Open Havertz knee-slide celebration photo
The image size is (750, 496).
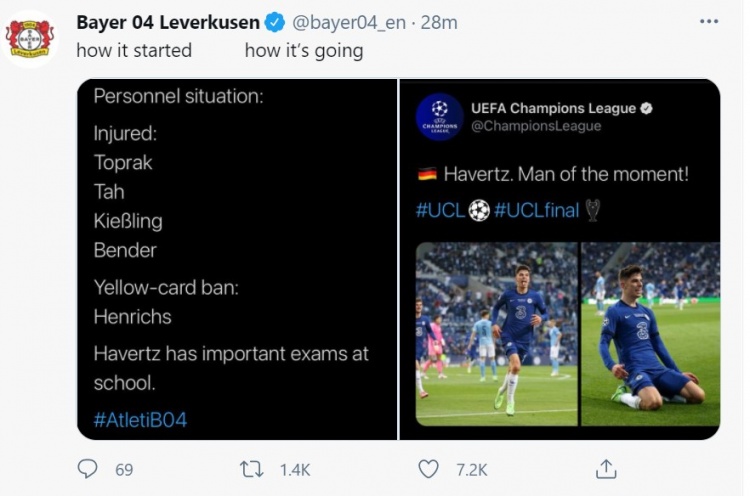click(x=650, y=334)
